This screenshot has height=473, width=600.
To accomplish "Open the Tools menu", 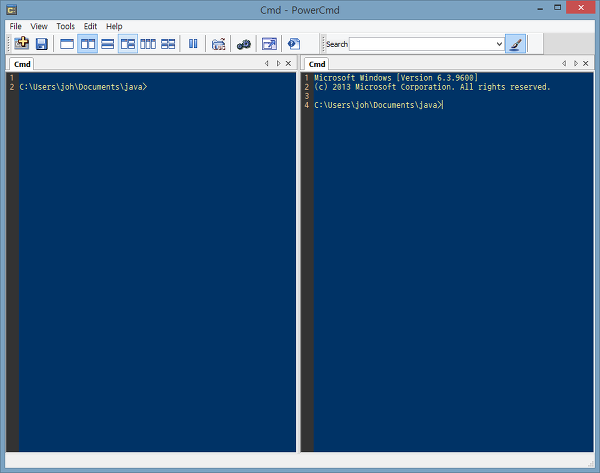I will click(65, 26).
